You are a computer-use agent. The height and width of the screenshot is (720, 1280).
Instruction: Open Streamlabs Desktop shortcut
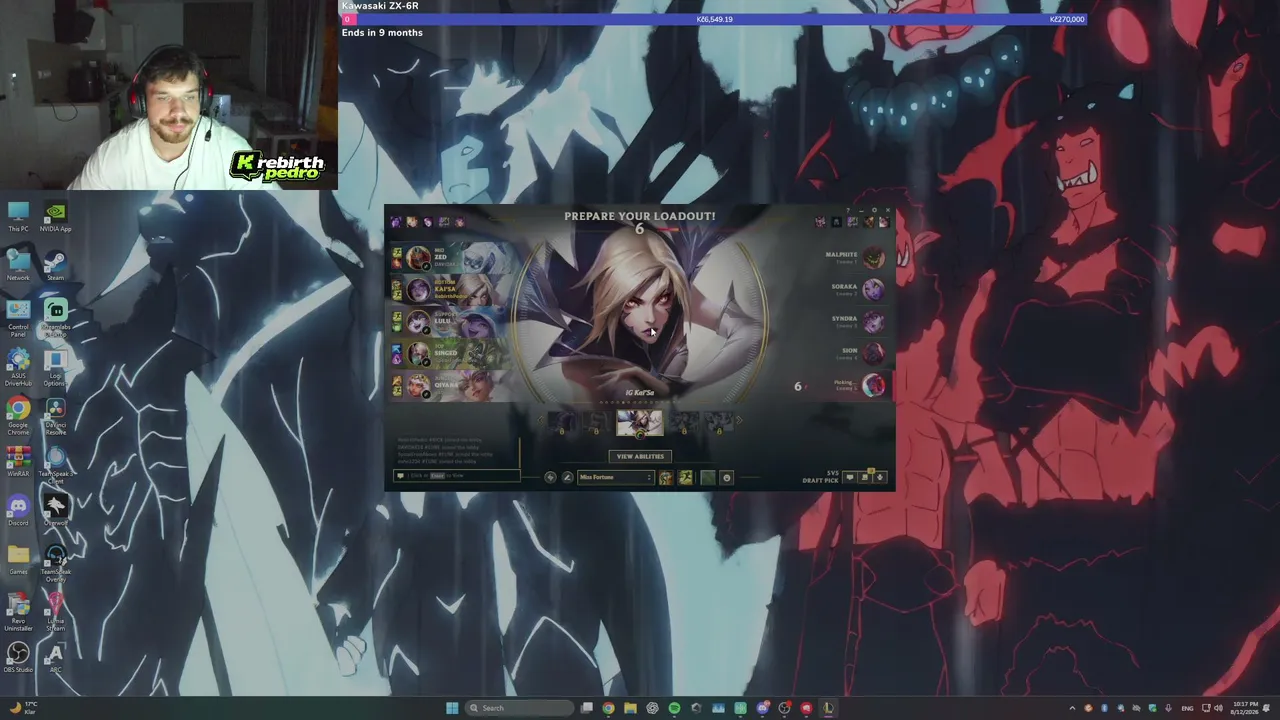coord(56,318)
